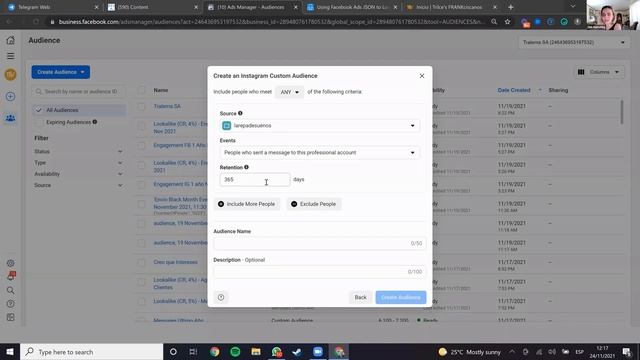Open WhatsApp from the taskbar
This screenshot has height=360, width=640.
(277, 351)
